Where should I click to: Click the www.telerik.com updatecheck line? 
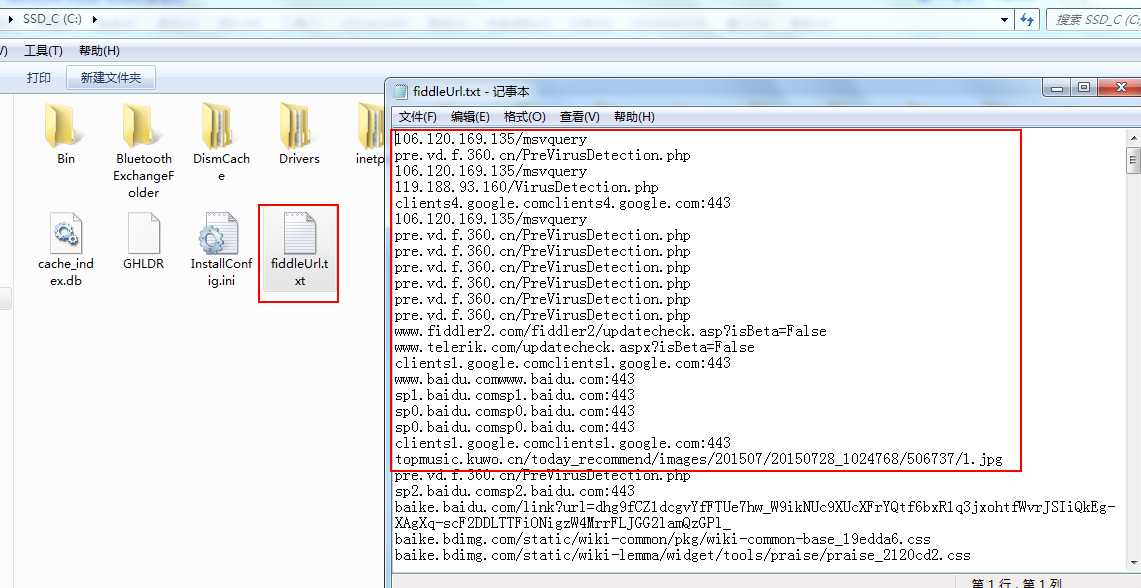574,347
